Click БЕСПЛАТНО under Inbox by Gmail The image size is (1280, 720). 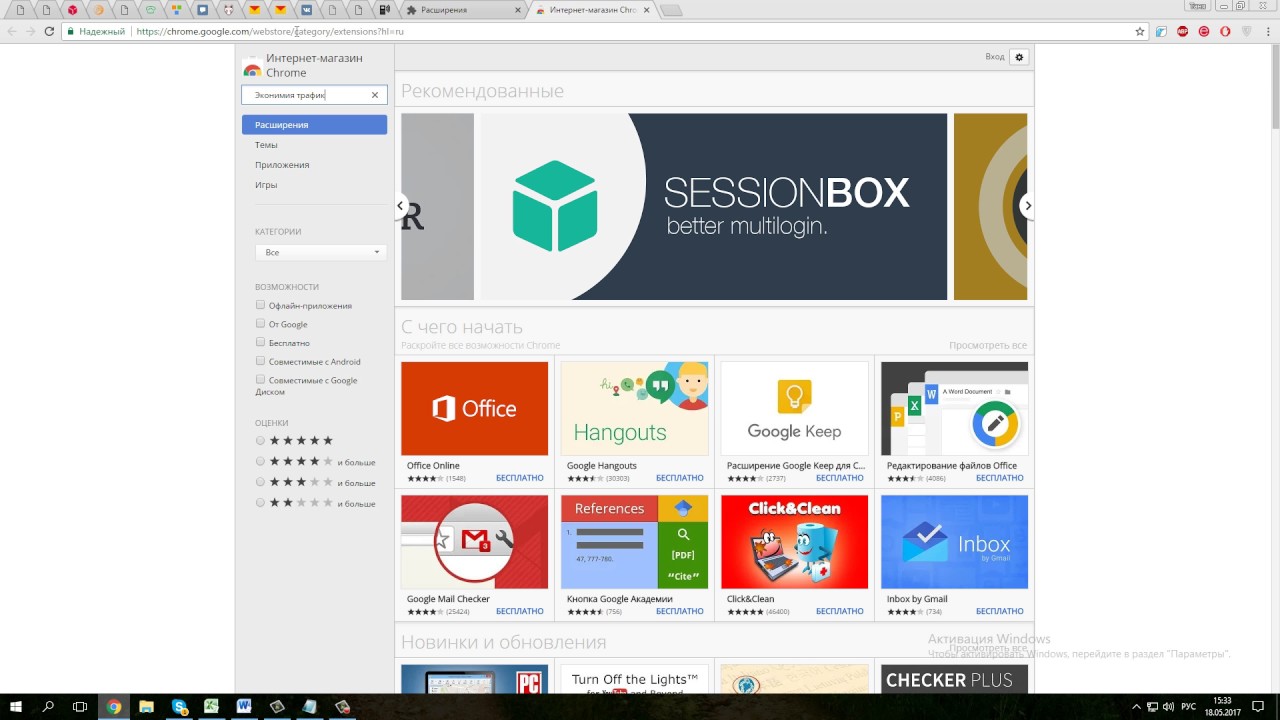tap(1000, 611)
